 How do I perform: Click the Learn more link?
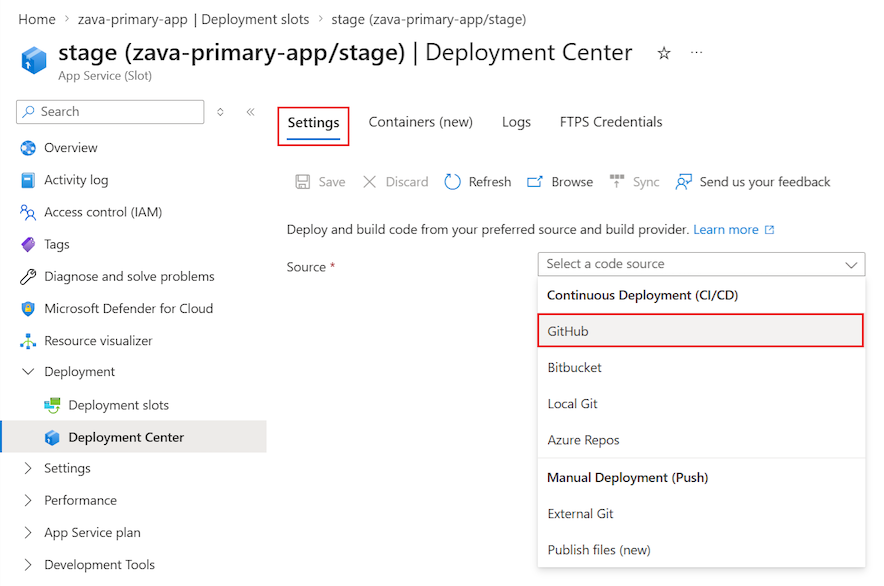point(727,229)
